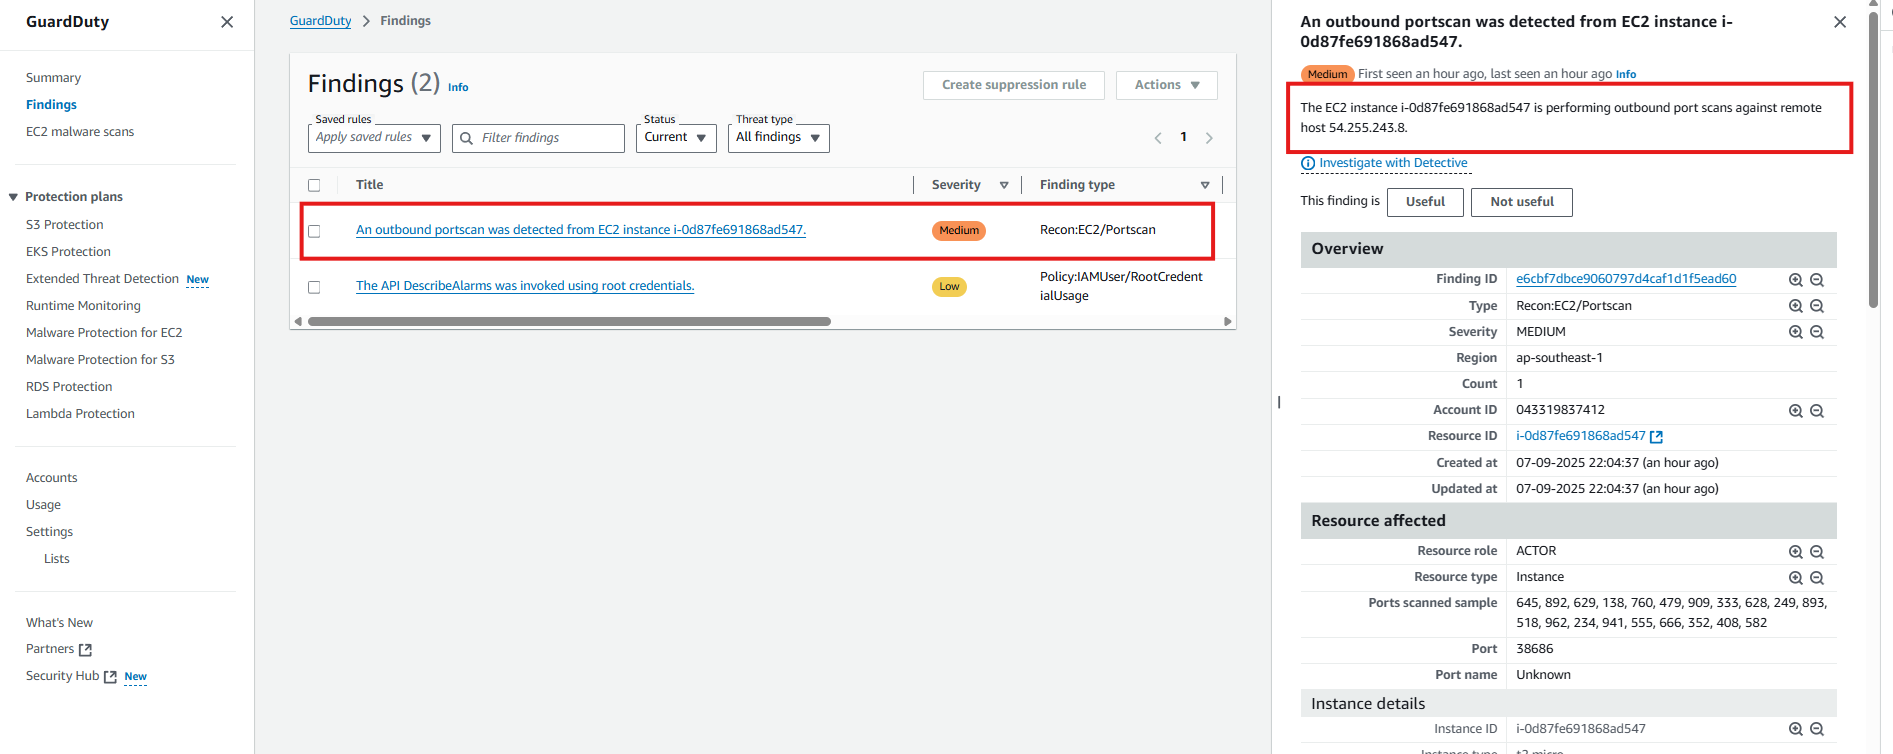Click Create suppression rule button
The height and width of the screenshot is (754, 1893).
coord(1014,85)
